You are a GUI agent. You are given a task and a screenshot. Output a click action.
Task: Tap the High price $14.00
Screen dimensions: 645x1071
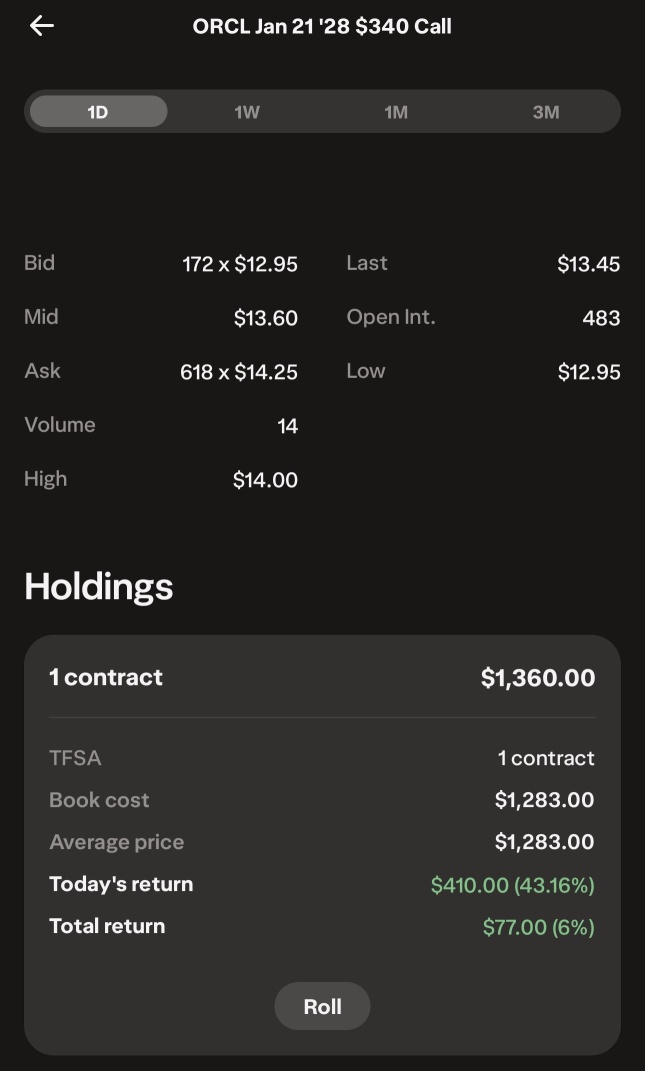(x=265, y=480)
